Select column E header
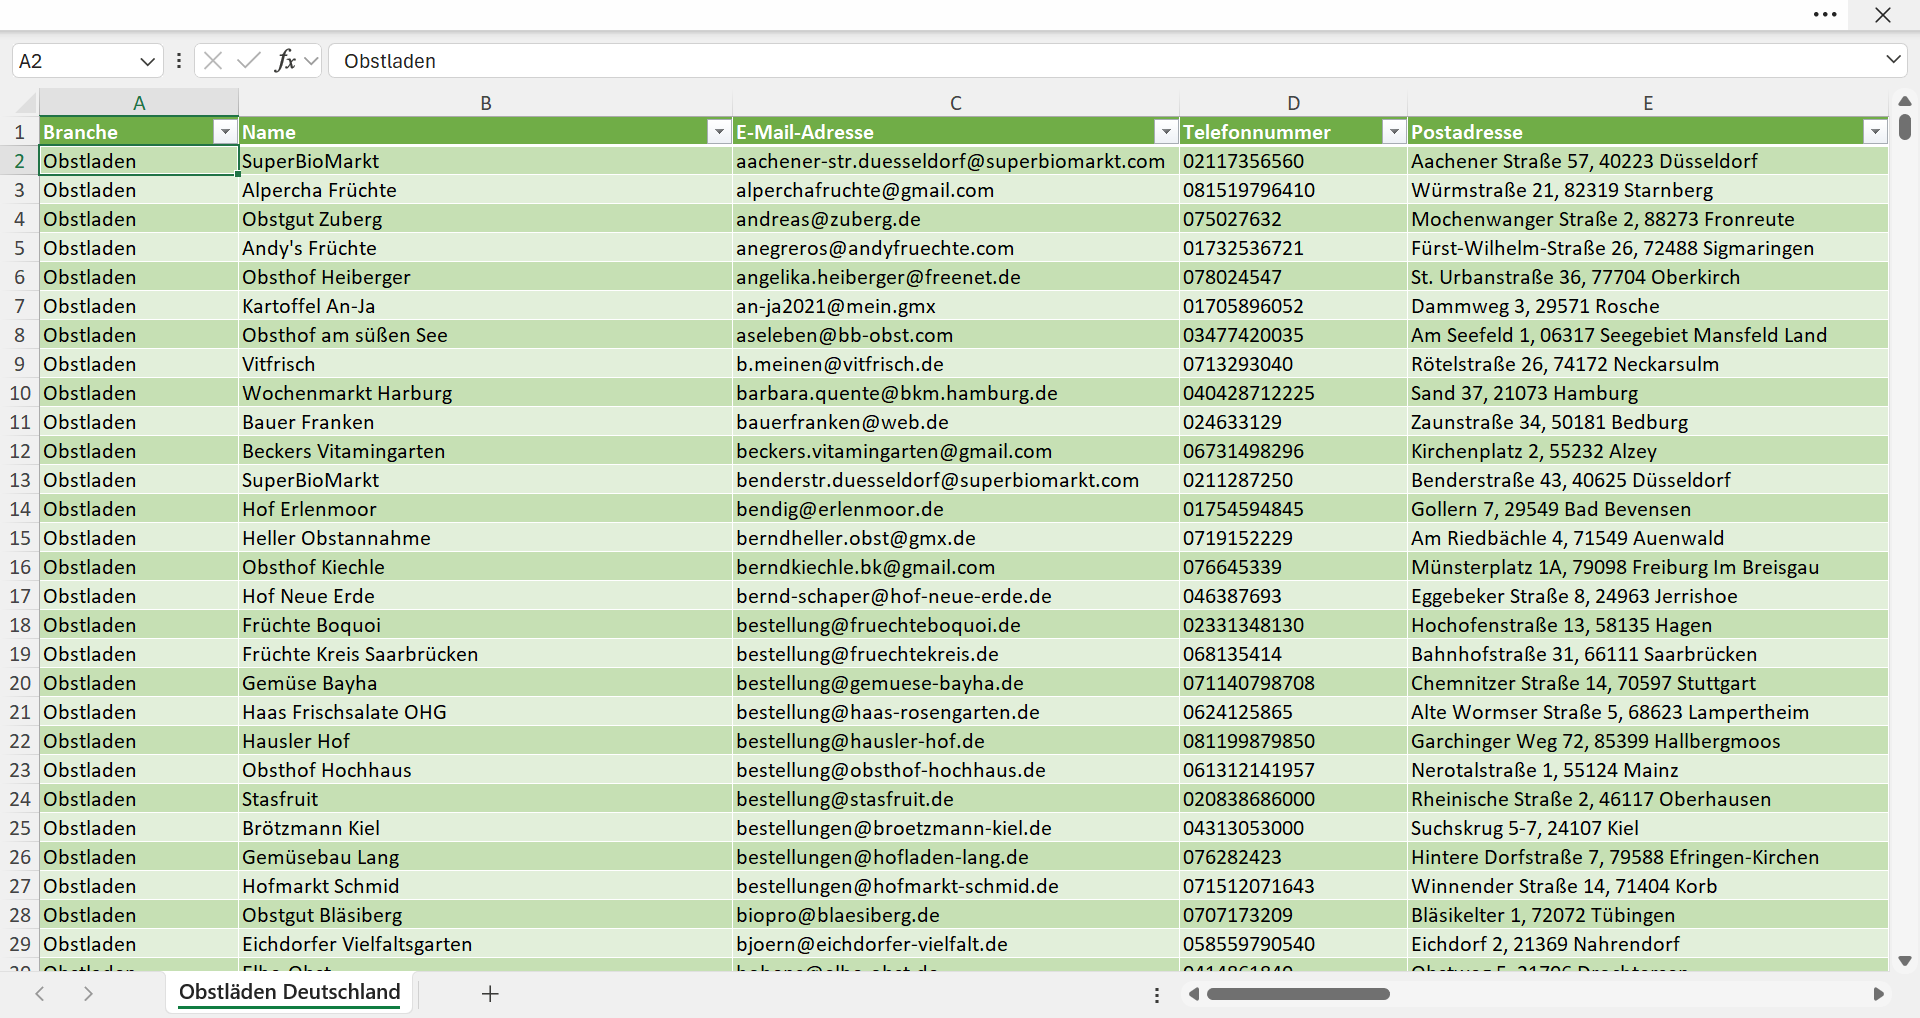The height and width of the screenshot is (1018, 1920). point(1648,102)
